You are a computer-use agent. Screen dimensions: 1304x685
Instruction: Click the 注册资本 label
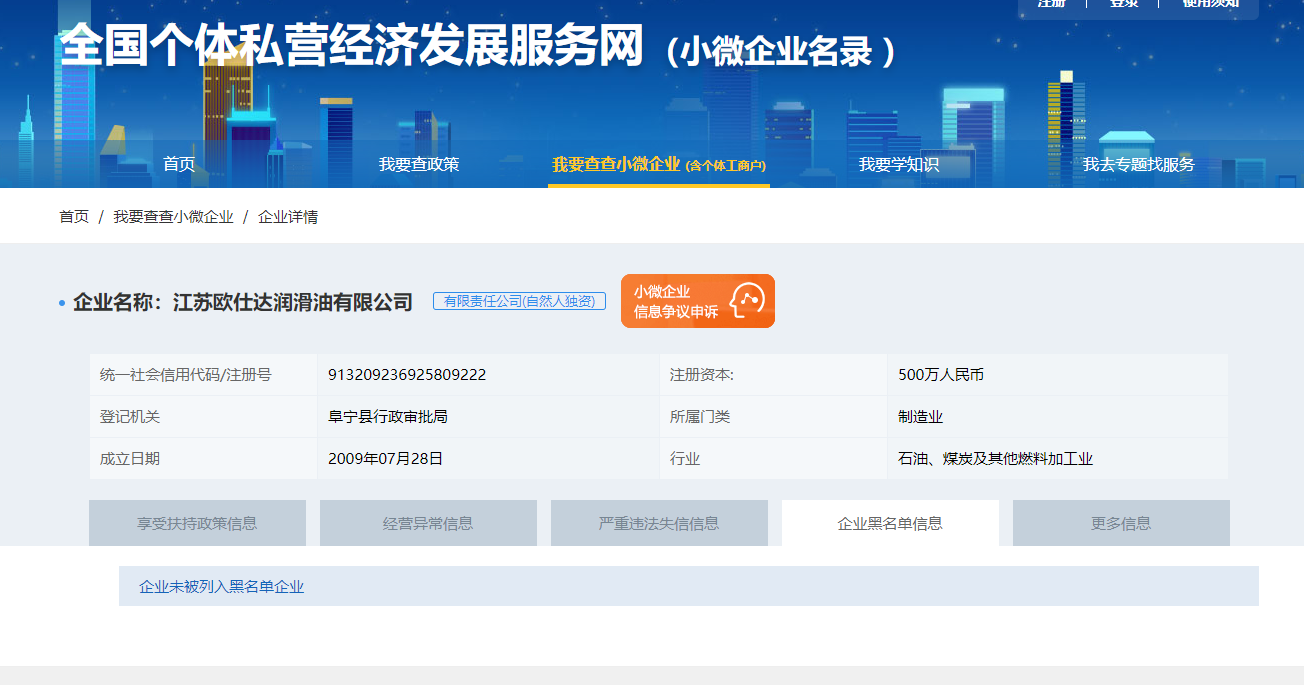click(x=702, y=375)
